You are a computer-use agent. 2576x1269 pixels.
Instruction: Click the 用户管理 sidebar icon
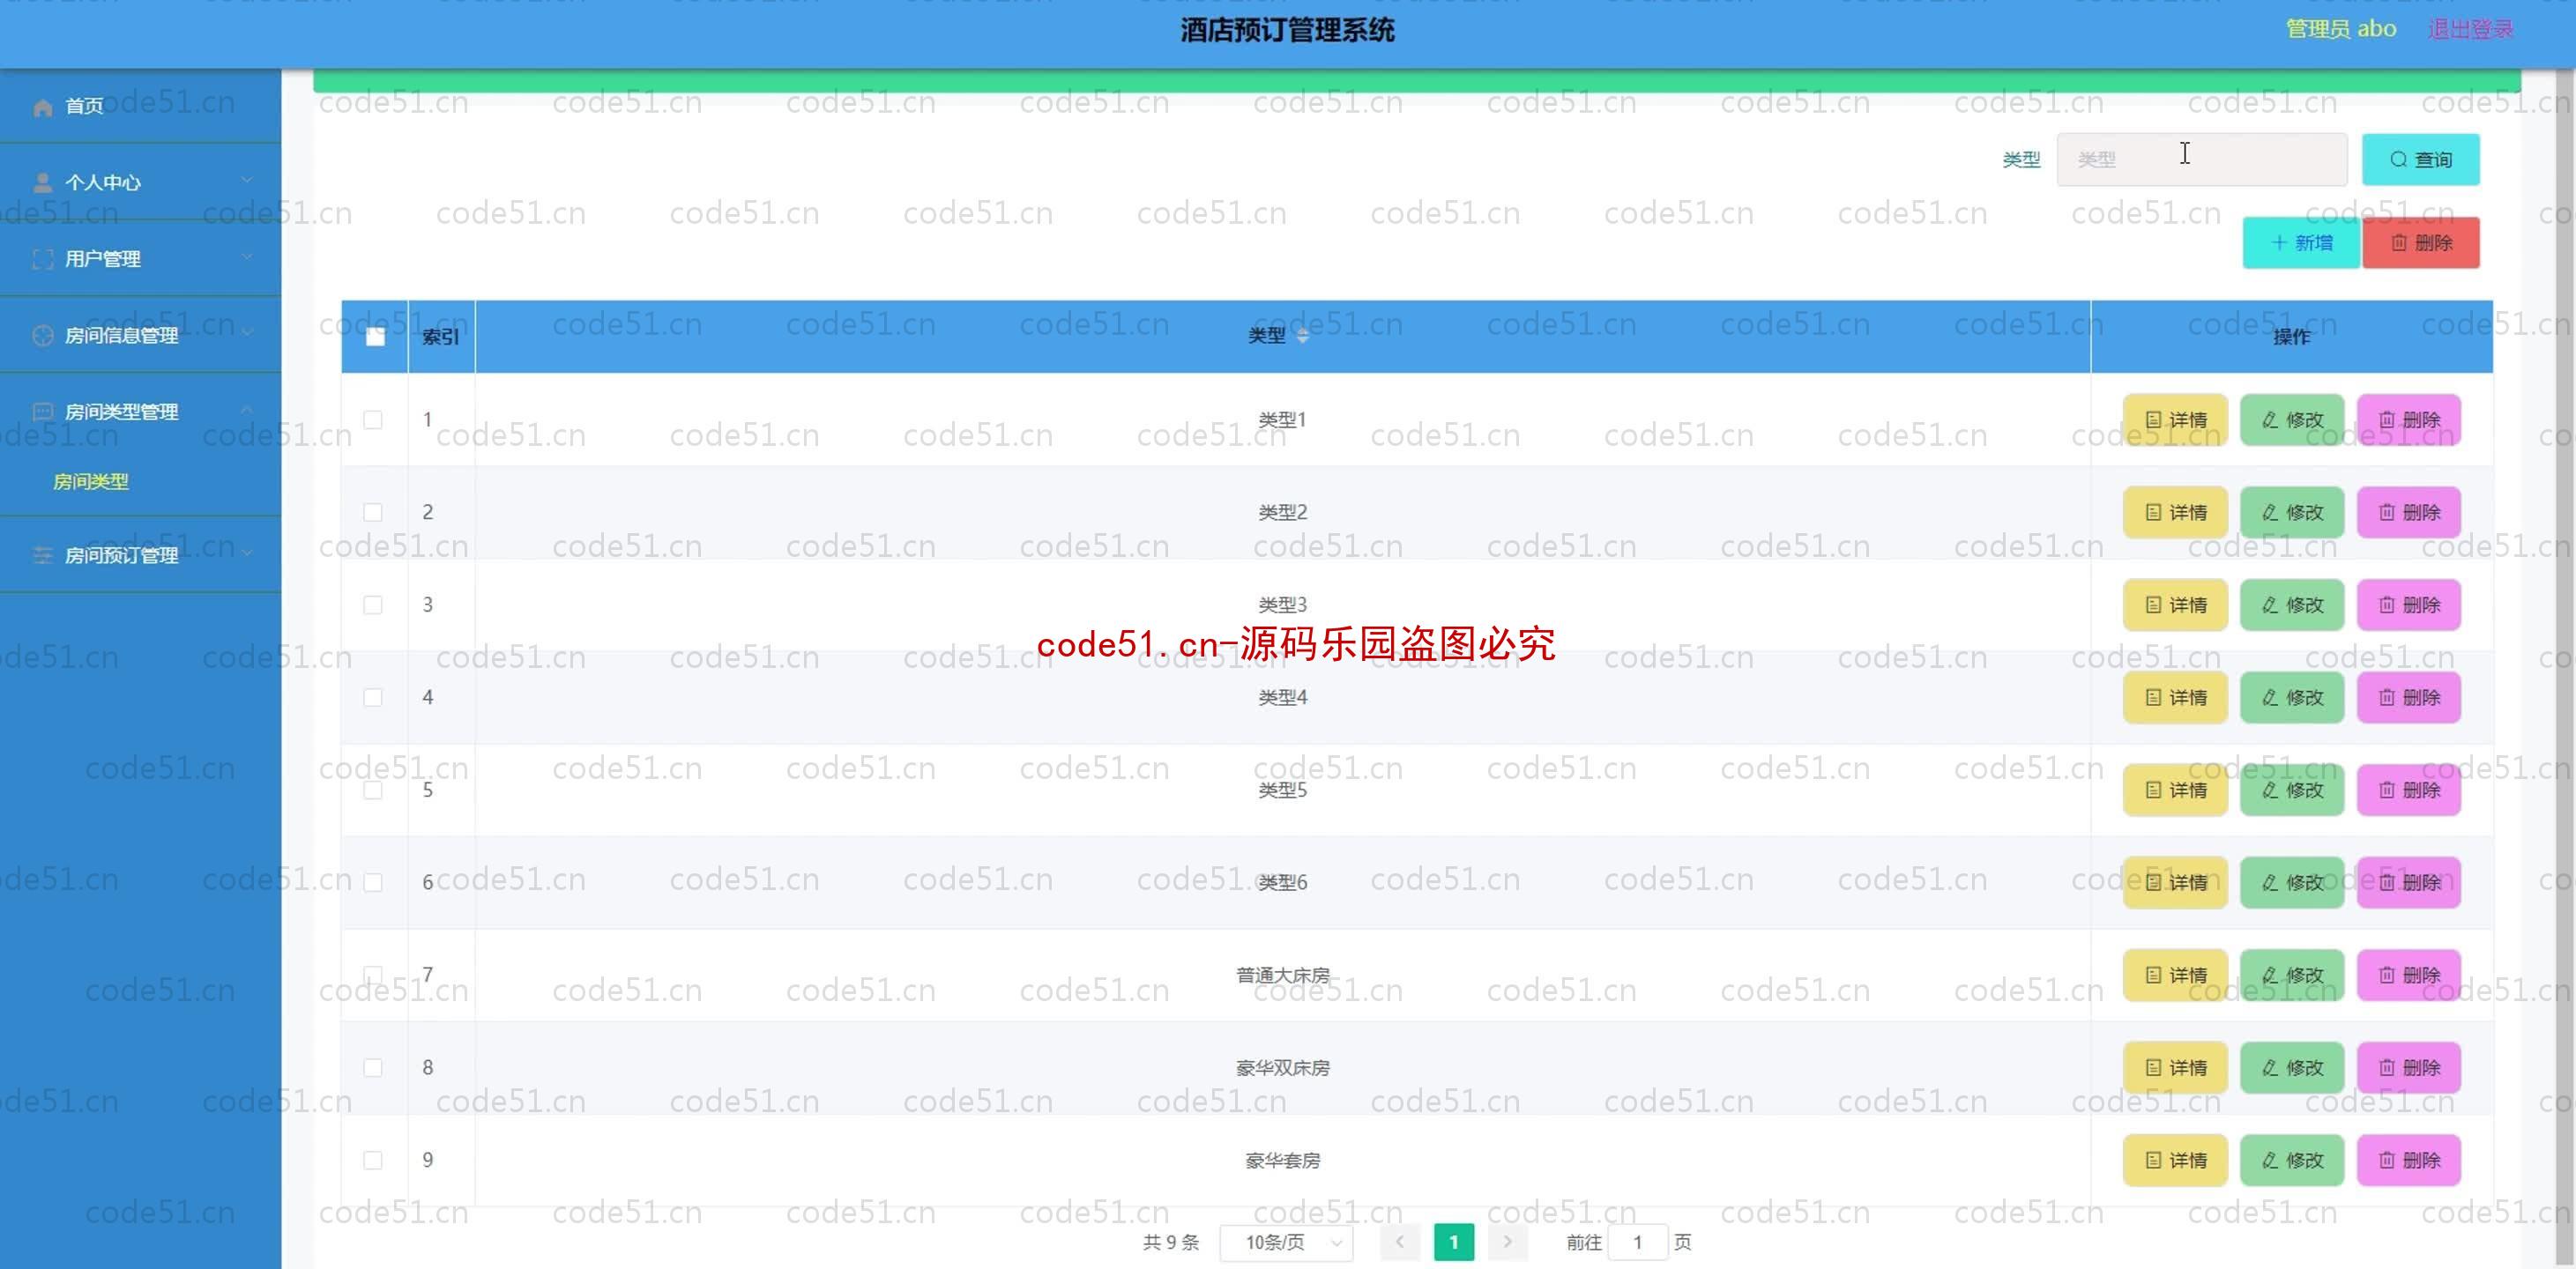click(42, 259)
